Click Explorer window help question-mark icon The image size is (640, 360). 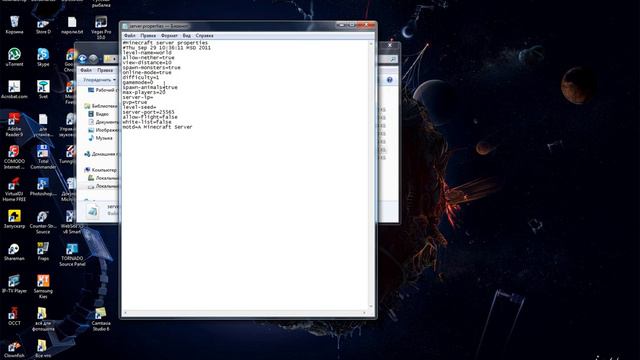389,80
